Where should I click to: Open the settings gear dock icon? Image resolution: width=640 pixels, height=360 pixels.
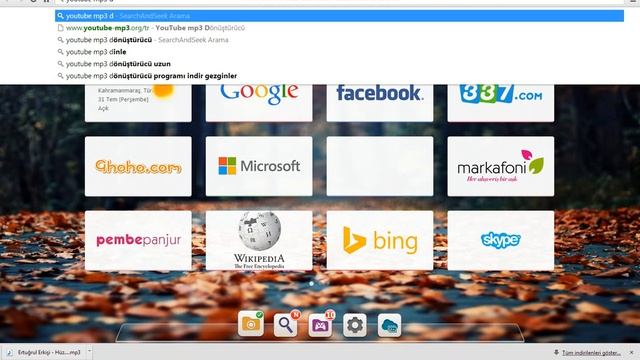[355, 325]
